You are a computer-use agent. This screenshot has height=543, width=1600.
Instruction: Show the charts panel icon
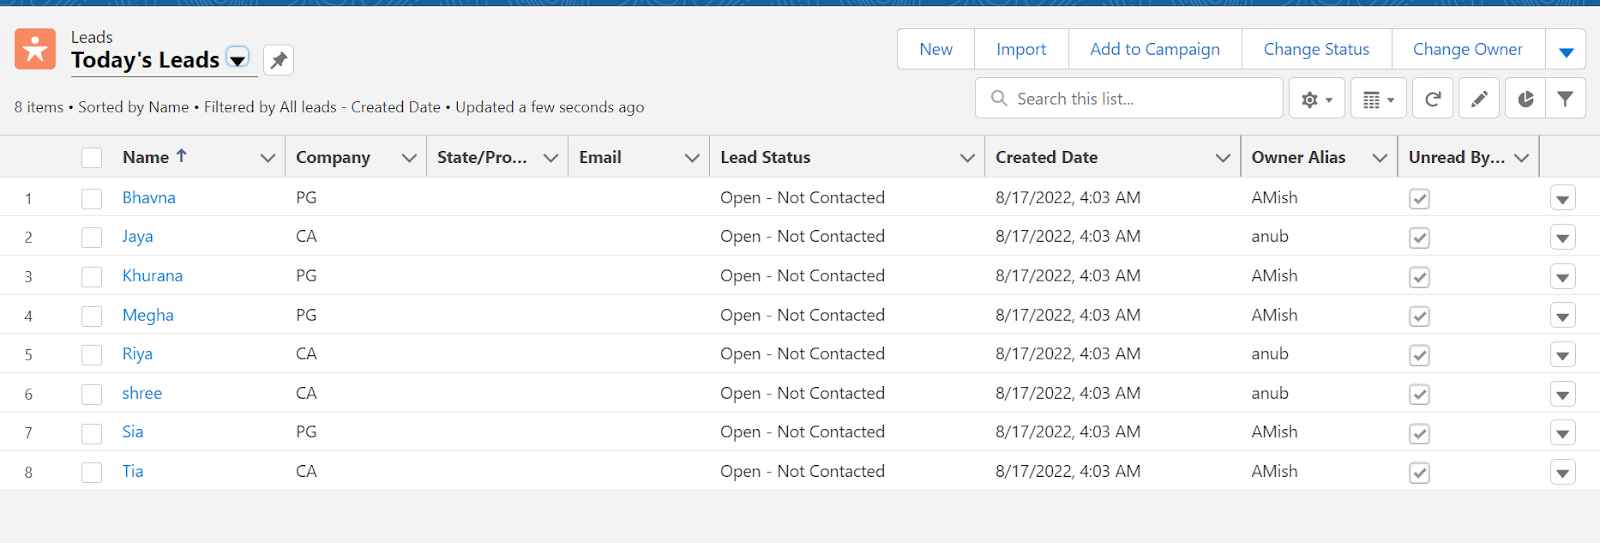(x=1525, y=99)
